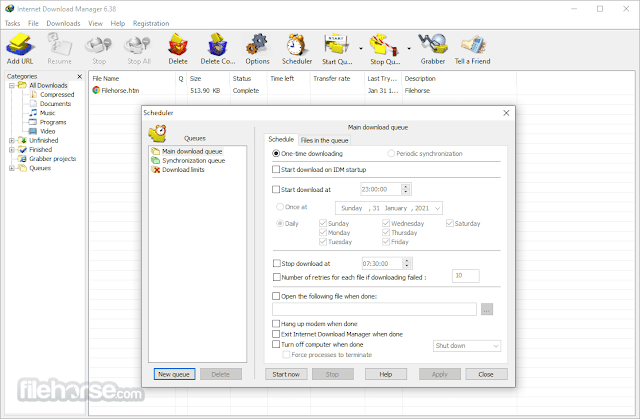Close the Scheduler dialog with X
The width and height of the screenshot is (640, 419).
pos(506,113)
